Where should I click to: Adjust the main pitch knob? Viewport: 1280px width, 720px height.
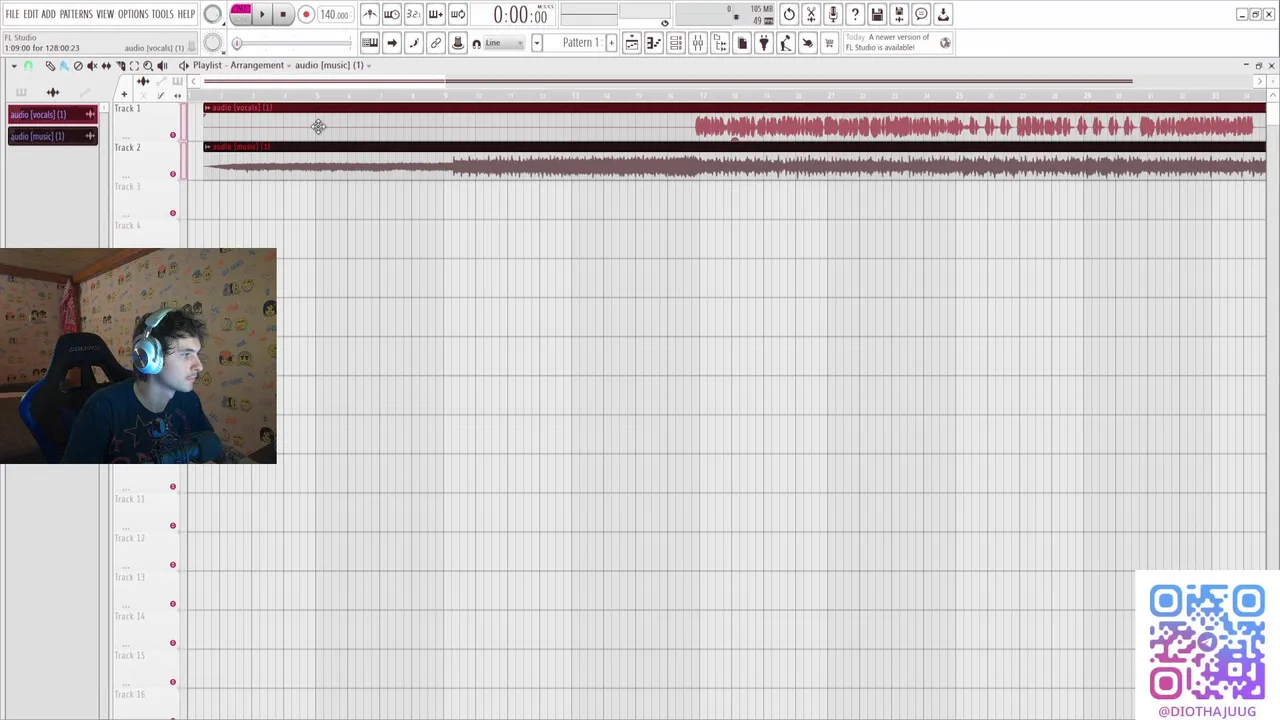(x=213, y=43)
